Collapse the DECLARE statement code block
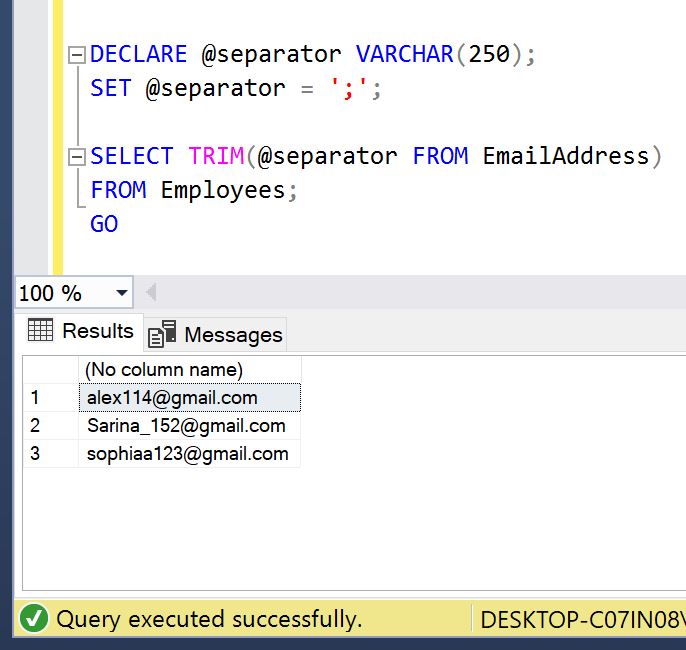 click(x=76, y=56)
